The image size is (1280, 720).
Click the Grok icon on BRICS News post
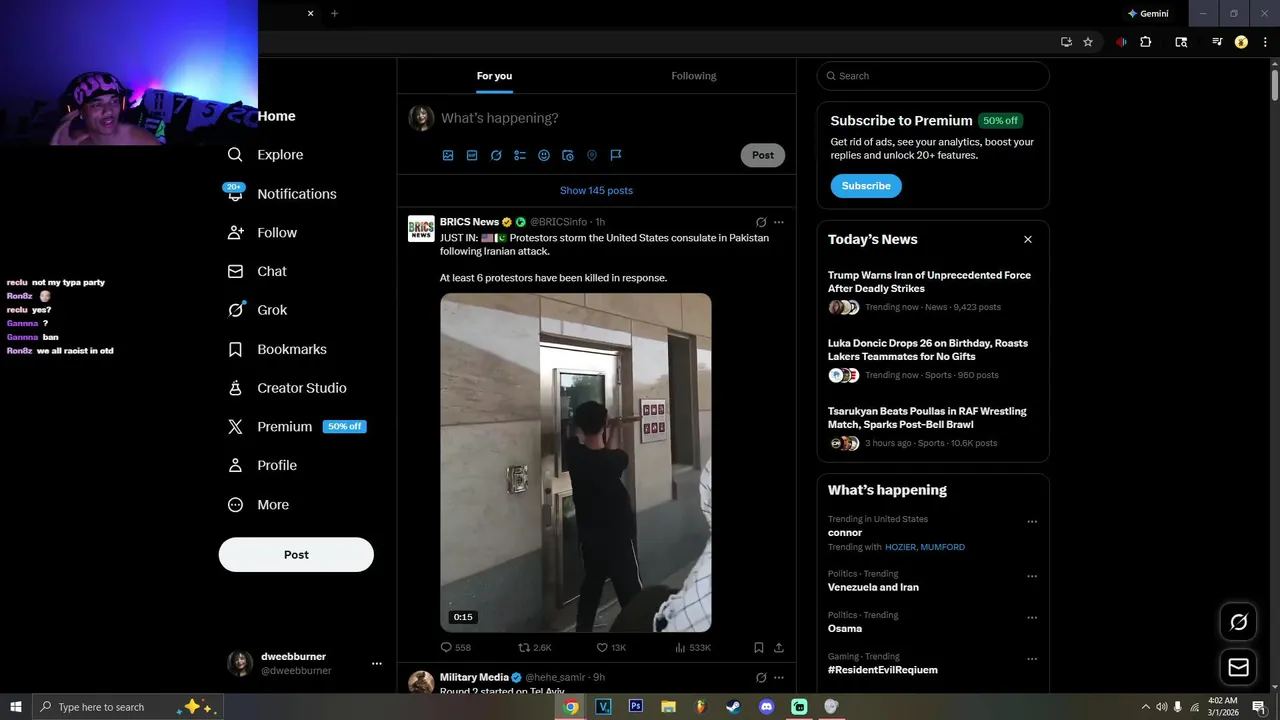pos(761,222)
